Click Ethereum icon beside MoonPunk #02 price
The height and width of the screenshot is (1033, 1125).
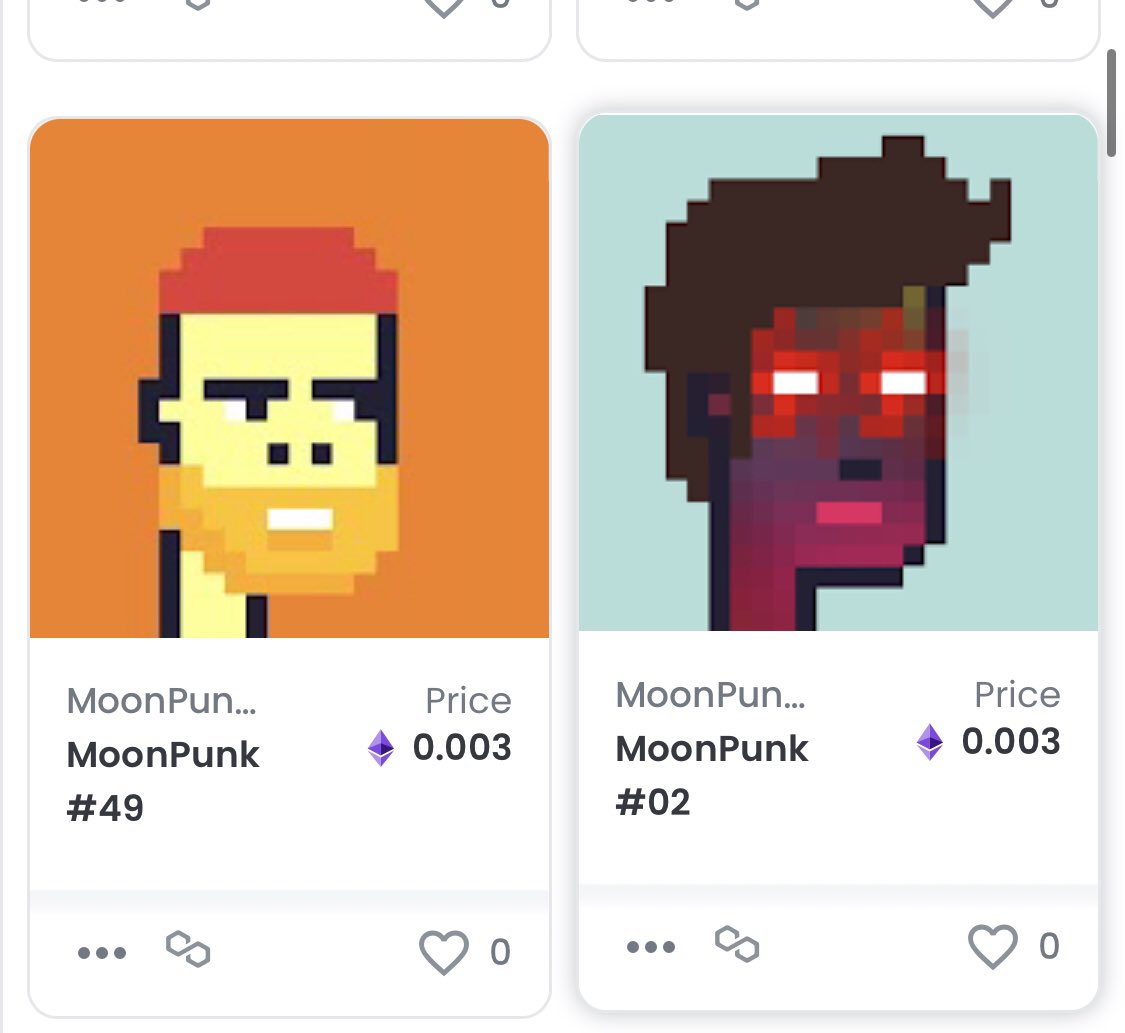coord(930,742)
